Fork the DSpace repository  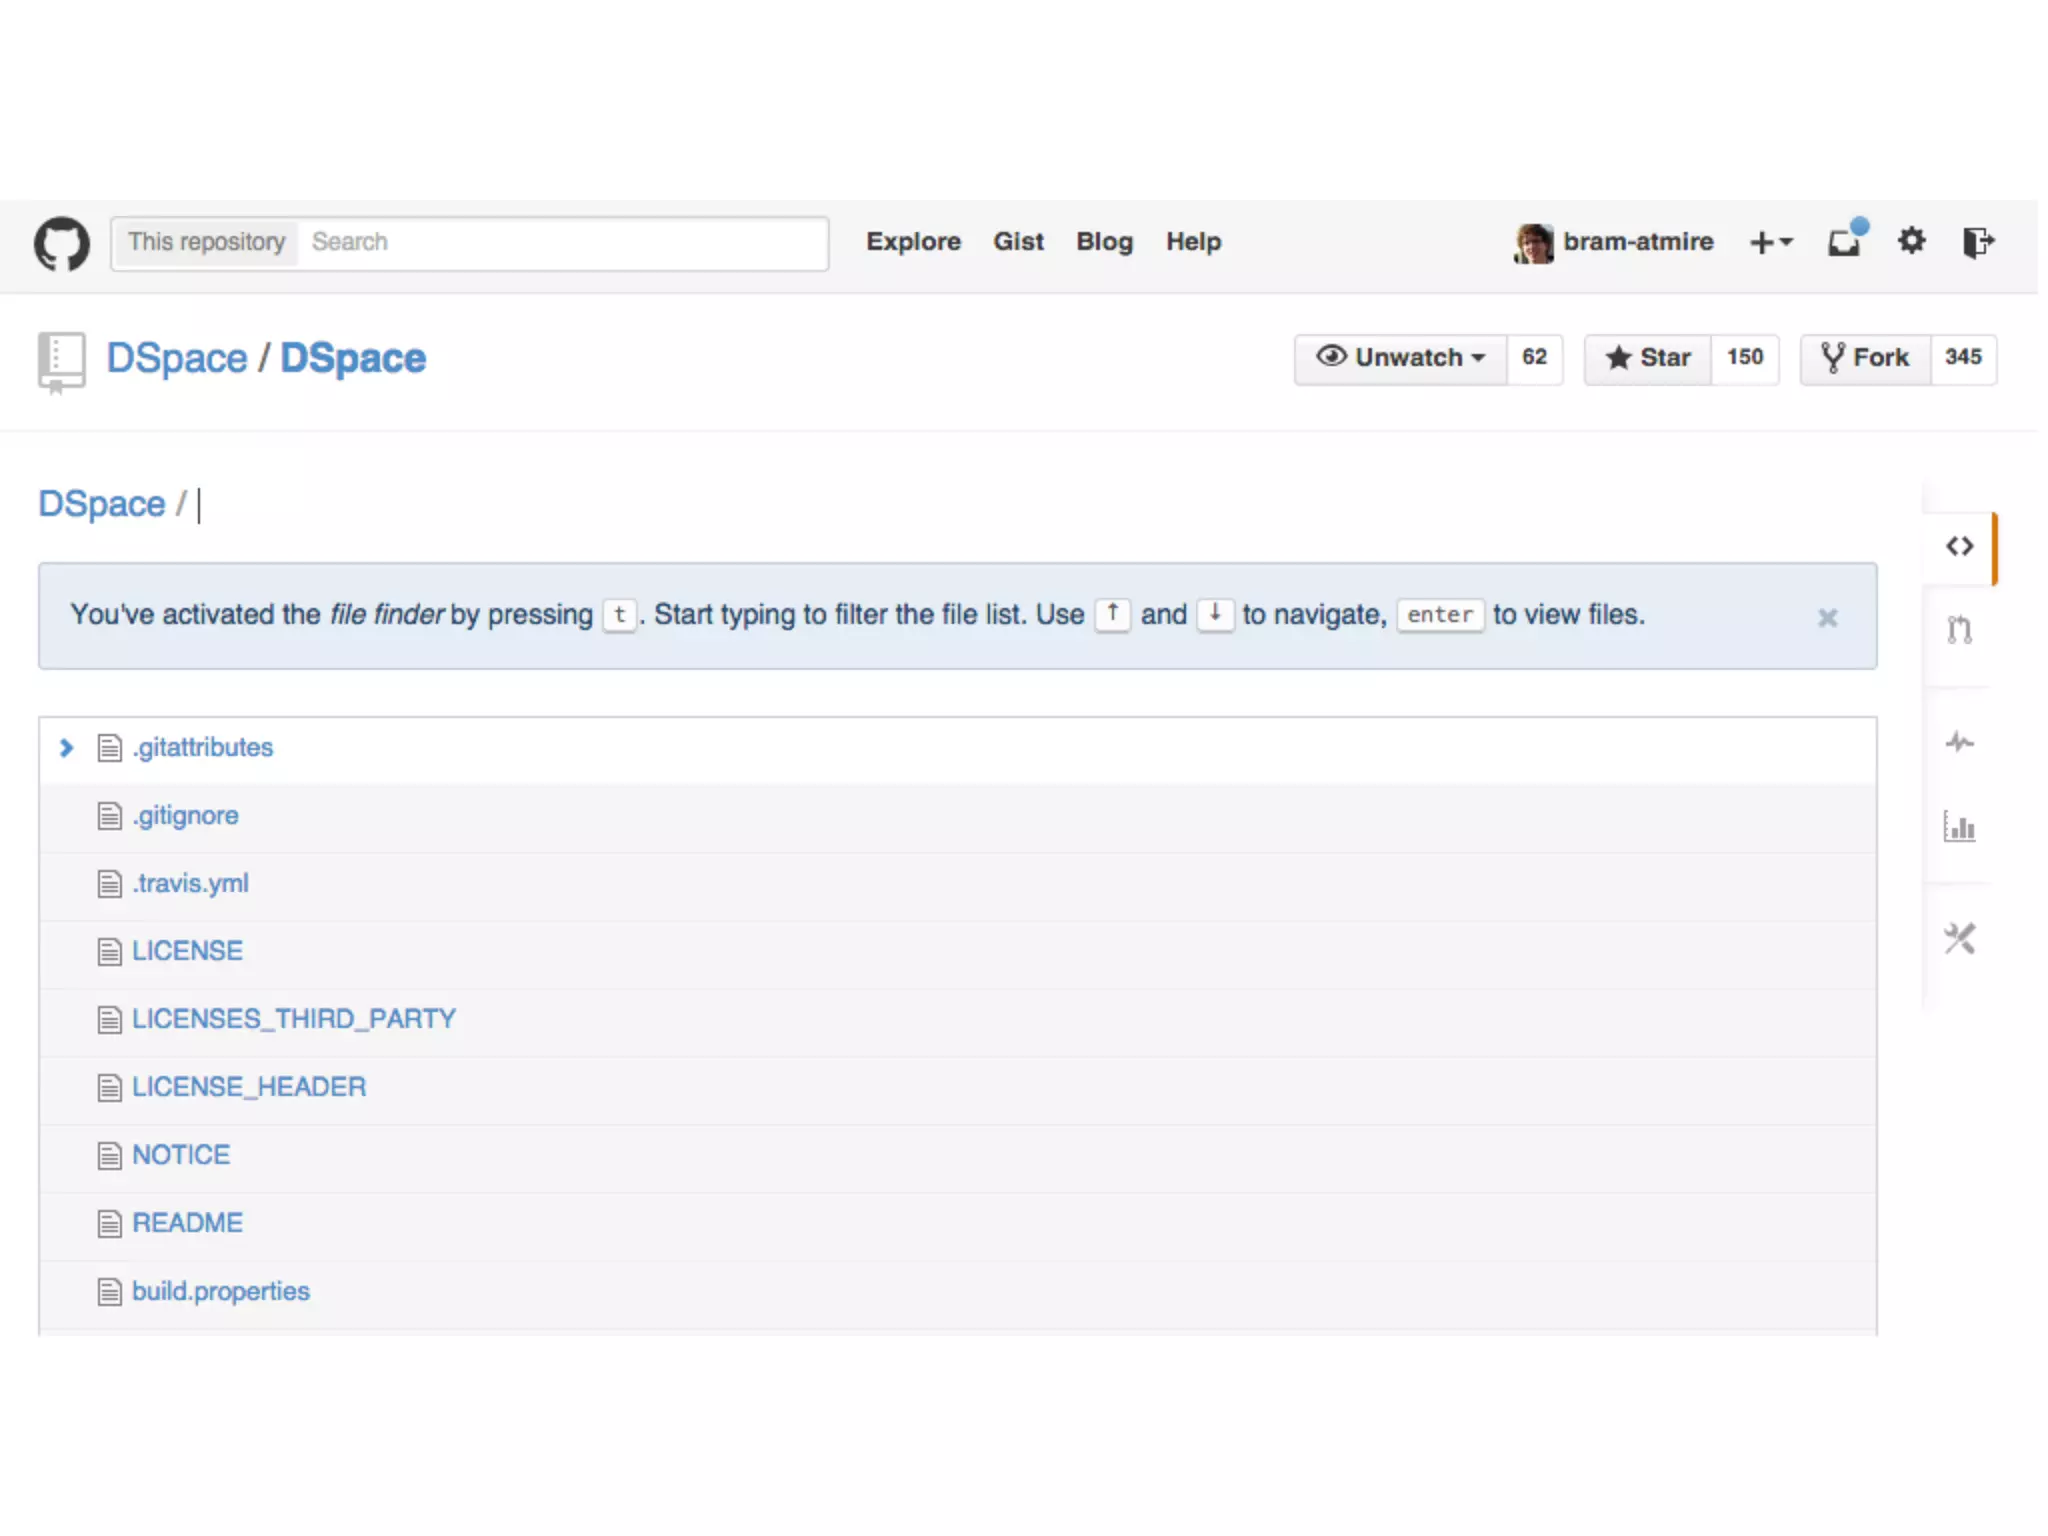[x=1866, y=358]
